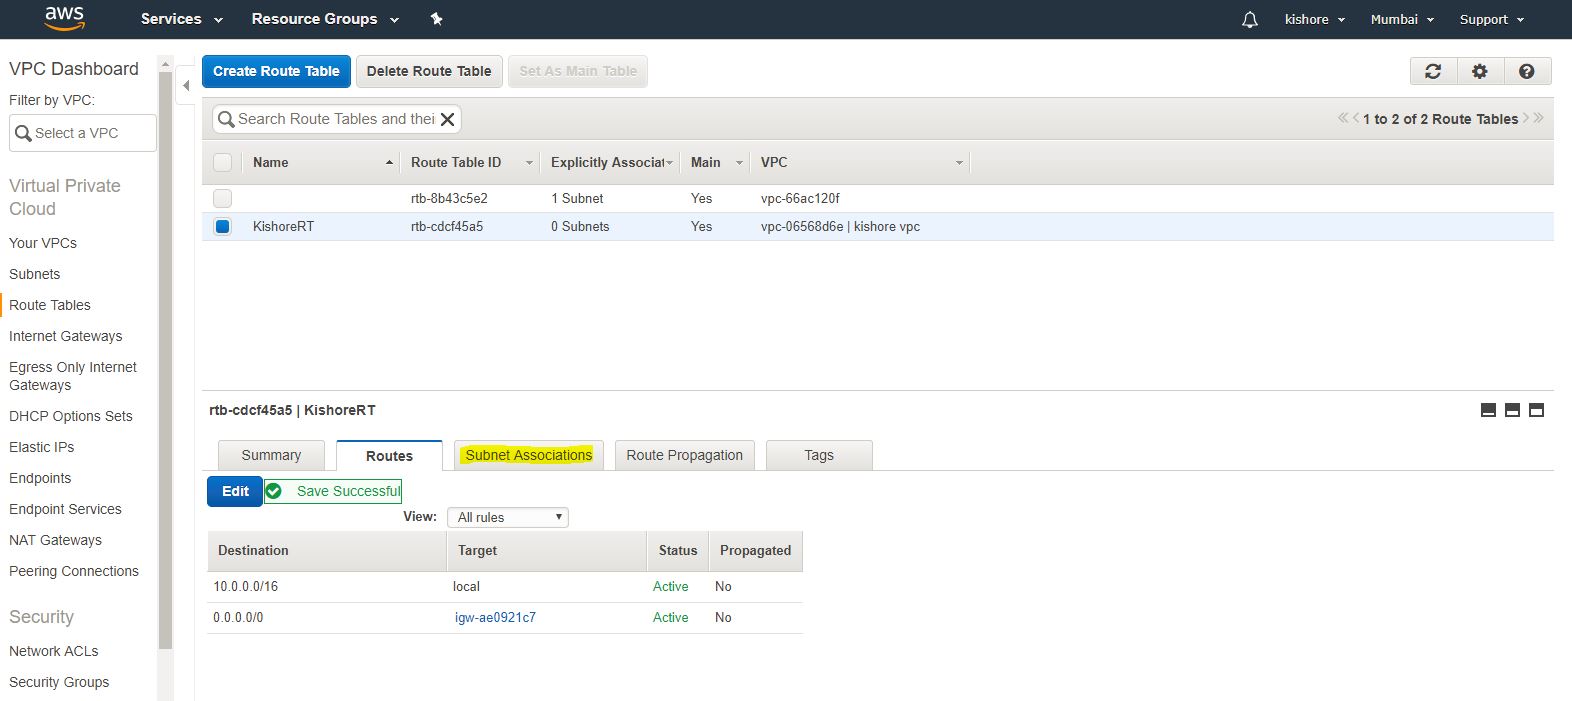Follow the igw-ae0921c7 target link
The height and width of the screenshot is (701, 1572).
(x=495, y=617)
